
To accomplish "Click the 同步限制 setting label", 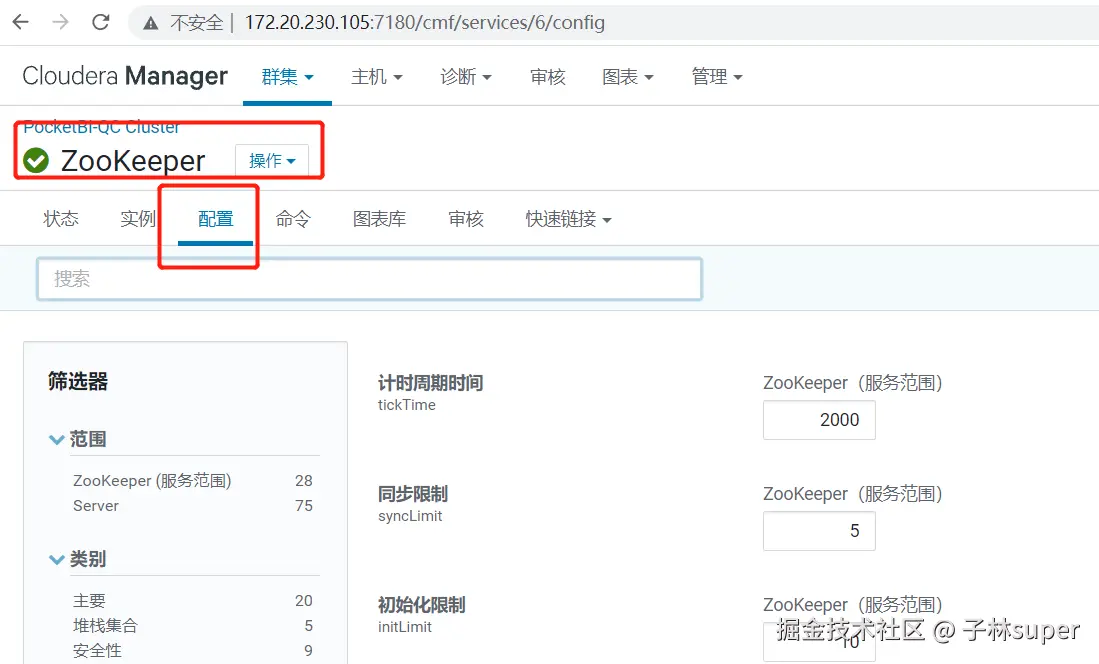I will coord(413,494).
